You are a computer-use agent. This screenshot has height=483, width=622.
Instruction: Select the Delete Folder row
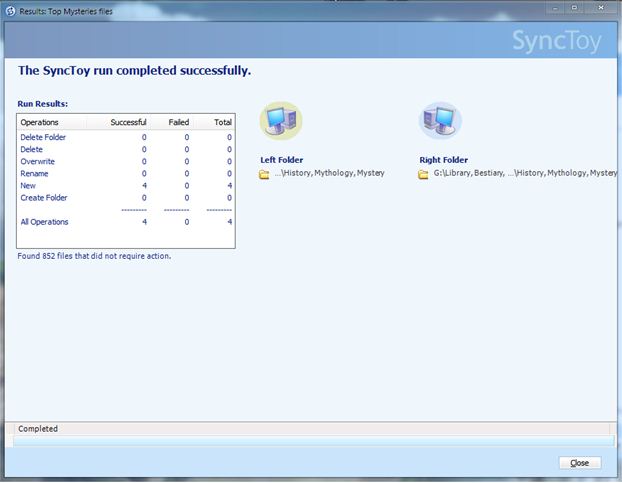point(126,137)
